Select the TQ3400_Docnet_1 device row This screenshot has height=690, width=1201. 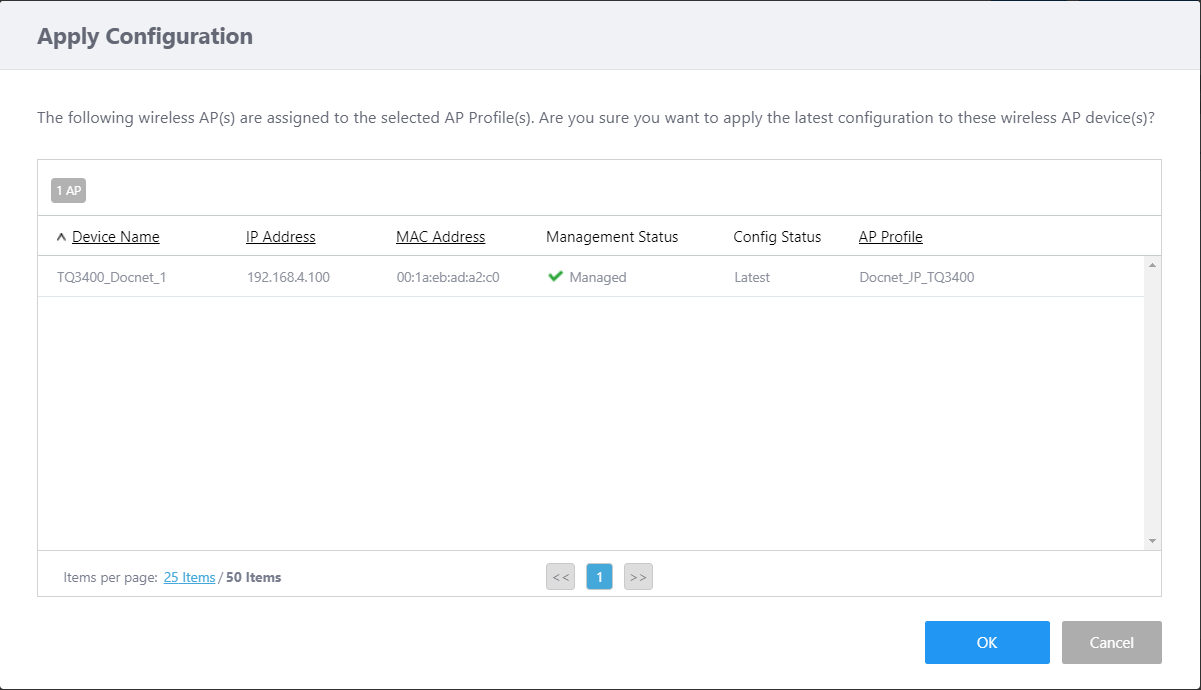click(111, 277)
